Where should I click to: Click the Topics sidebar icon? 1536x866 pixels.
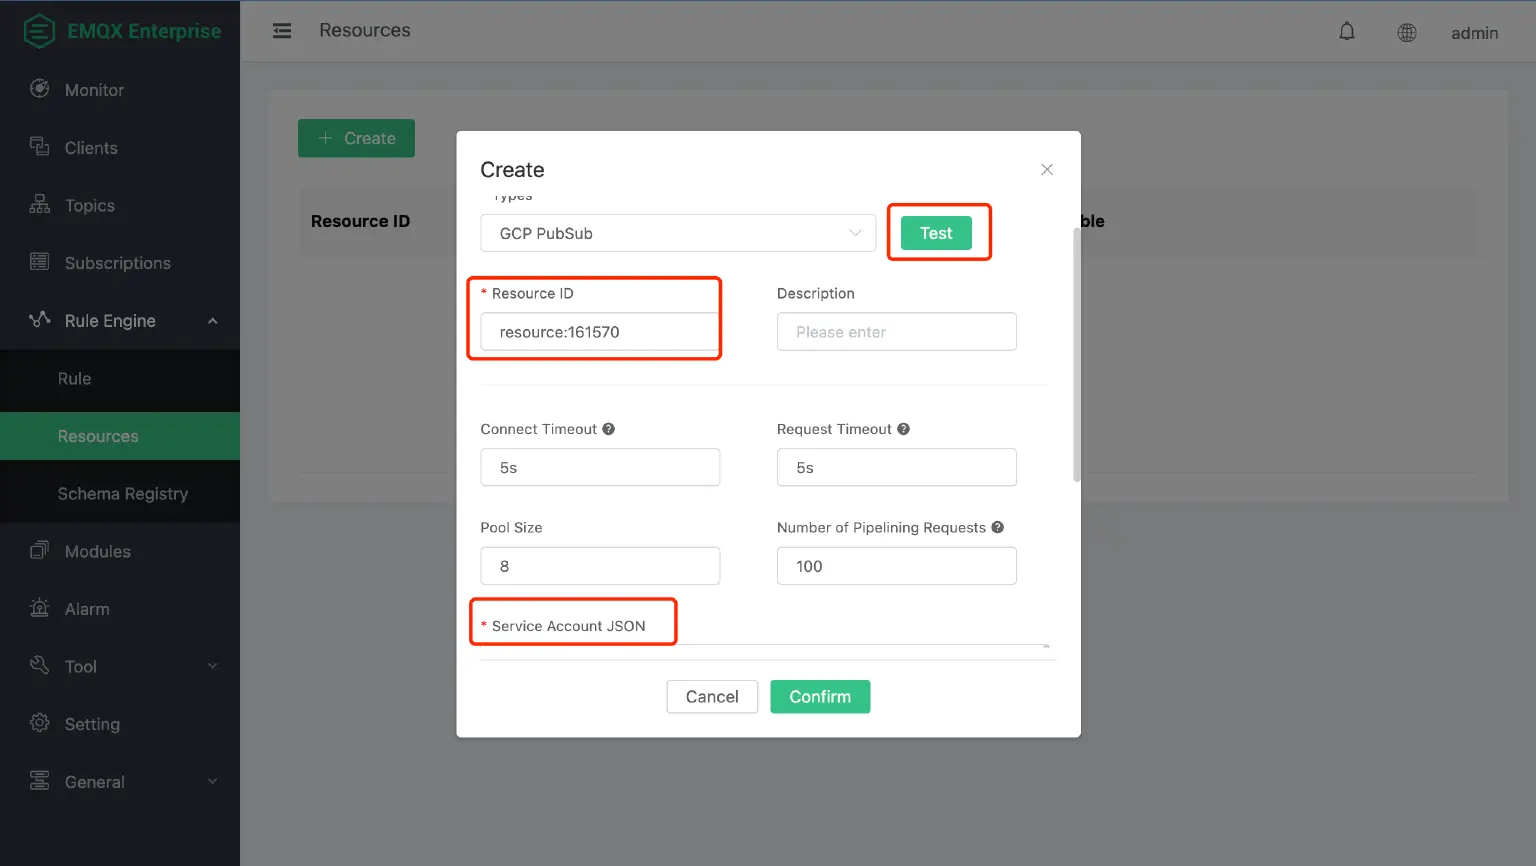(39, 205)
